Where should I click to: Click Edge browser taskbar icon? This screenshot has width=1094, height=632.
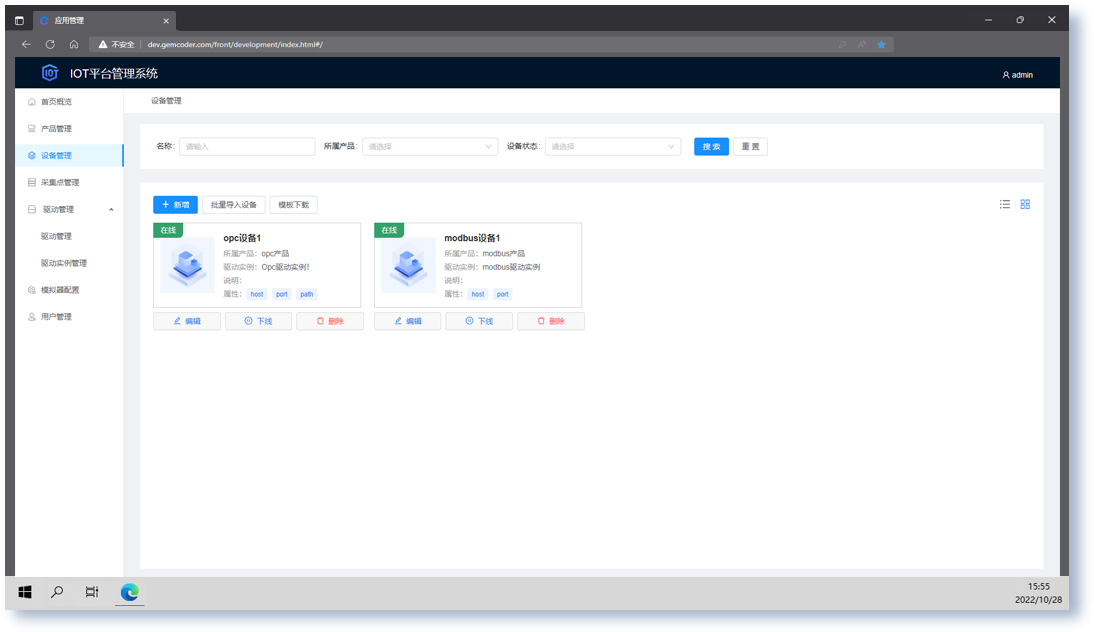click(130, 592)
